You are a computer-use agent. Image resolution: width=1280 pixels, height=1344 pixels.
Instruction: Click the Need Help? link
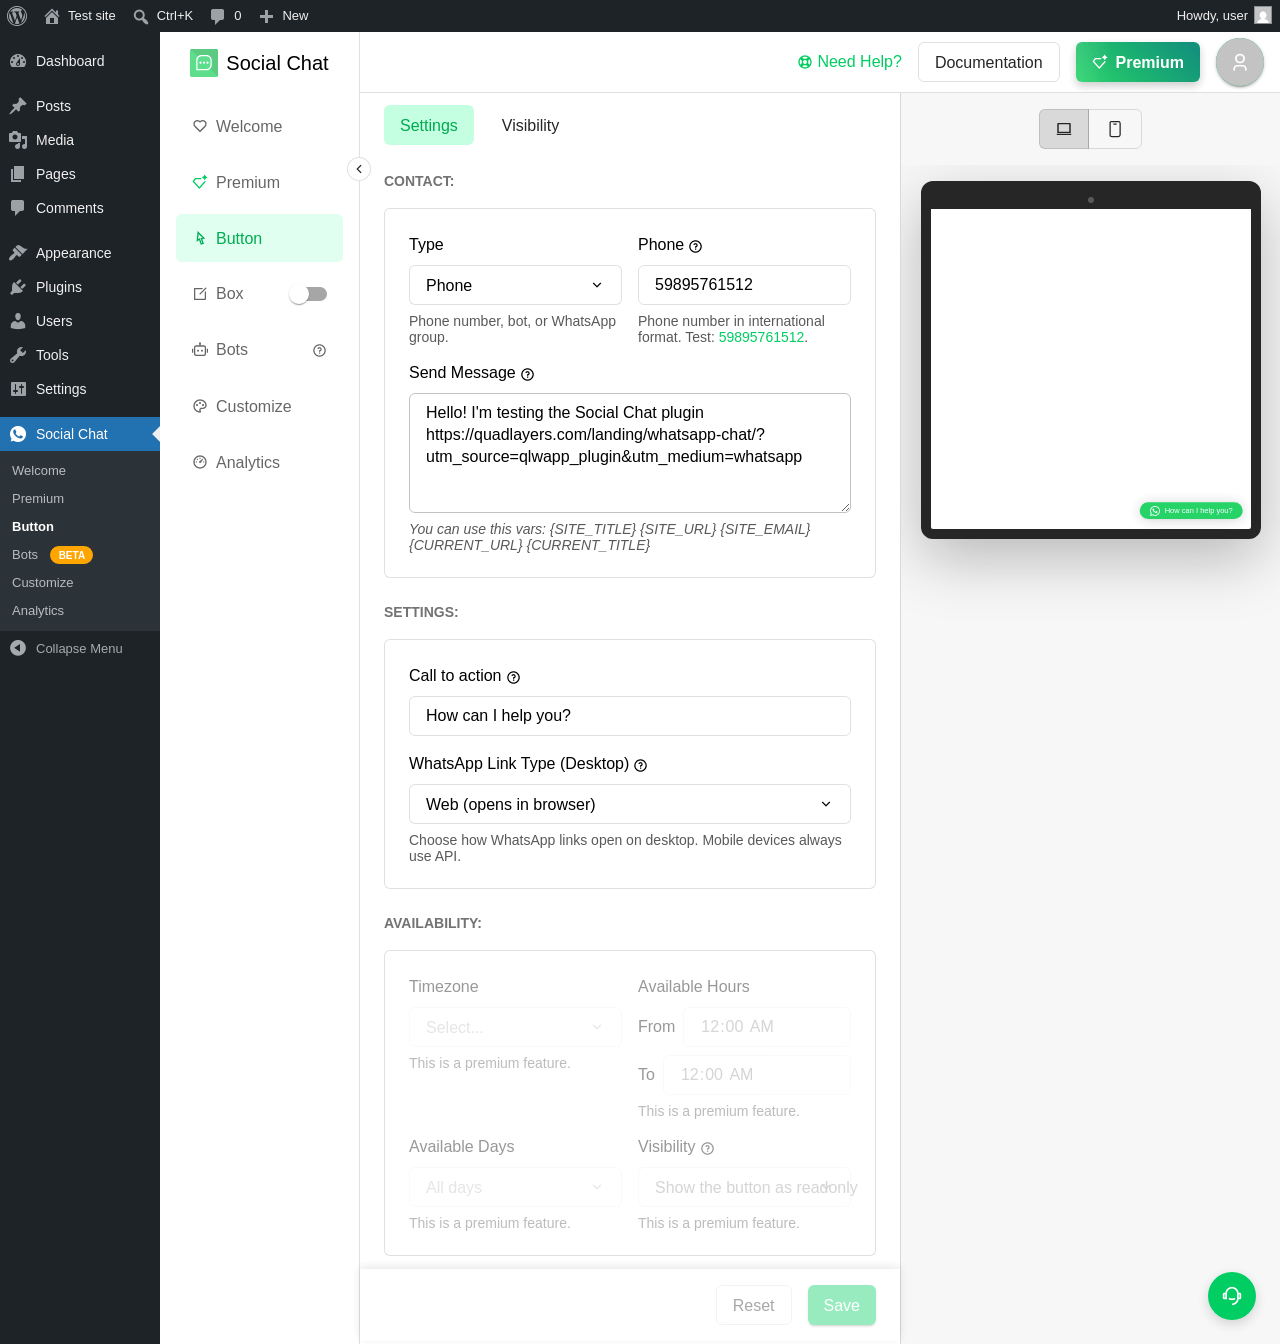850,62
